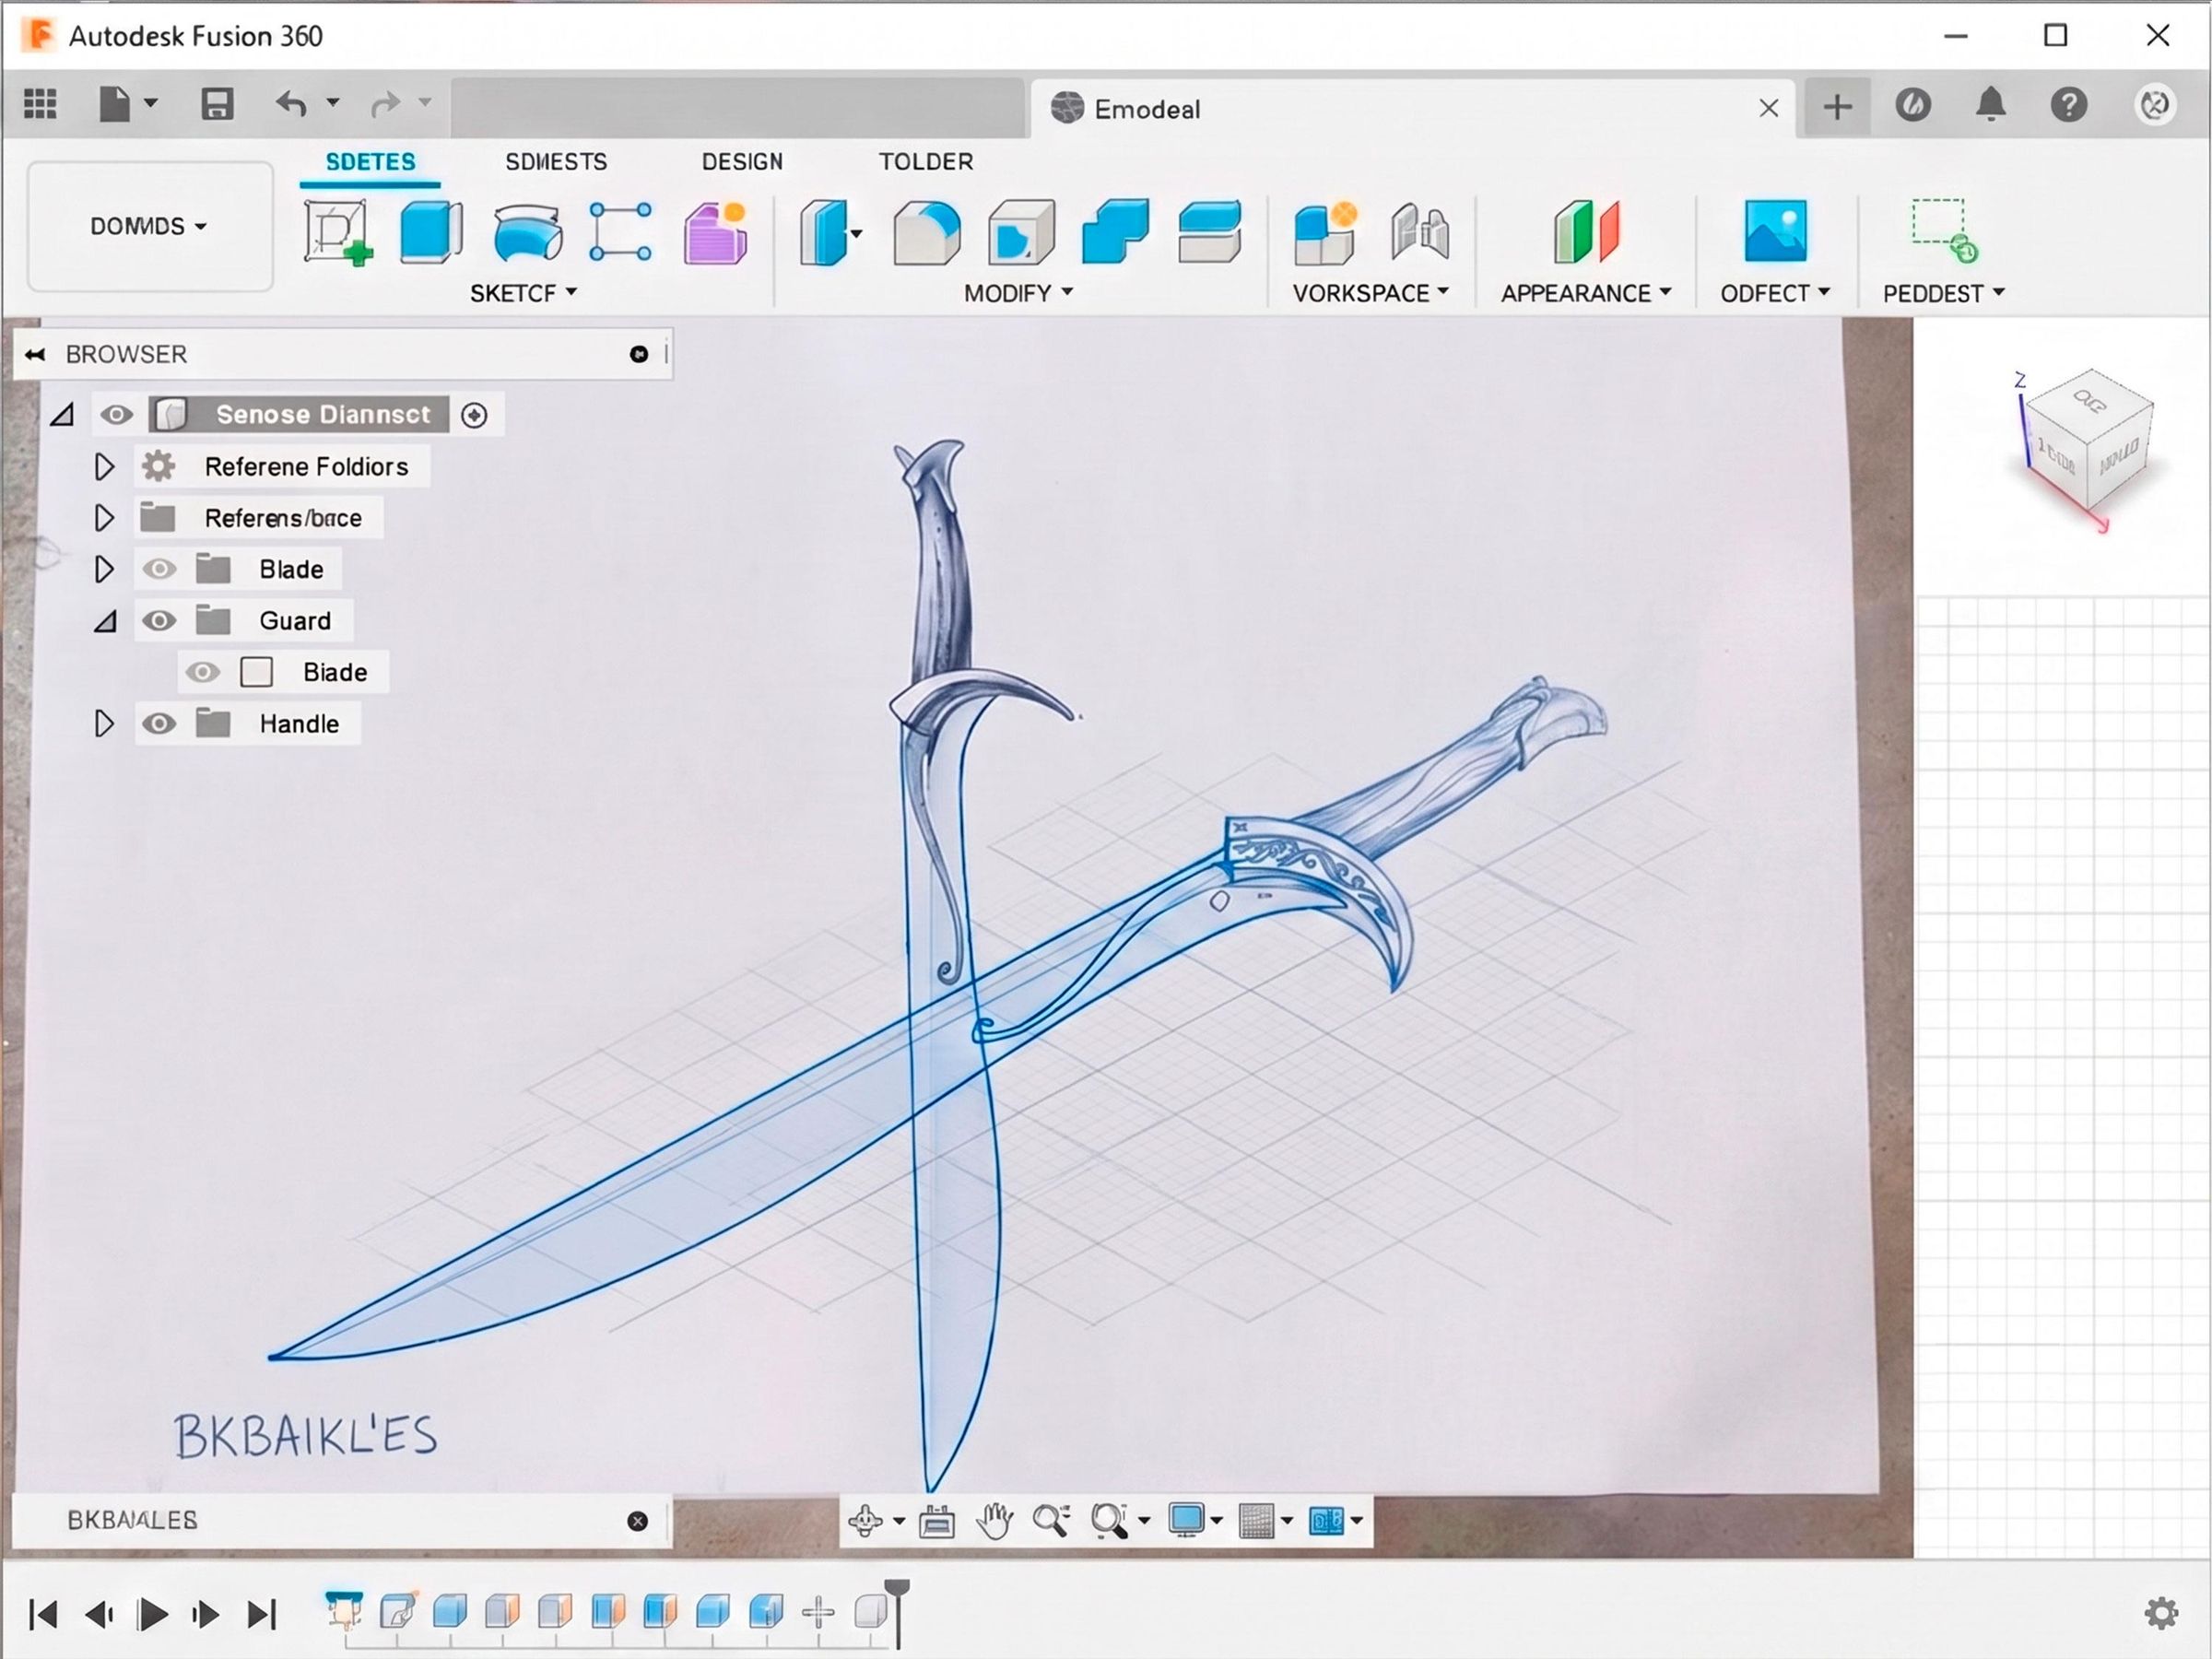Screen dimensions: 2212x1659
Task: Open timeline settings gear
Action: tap(2161, 1612)
